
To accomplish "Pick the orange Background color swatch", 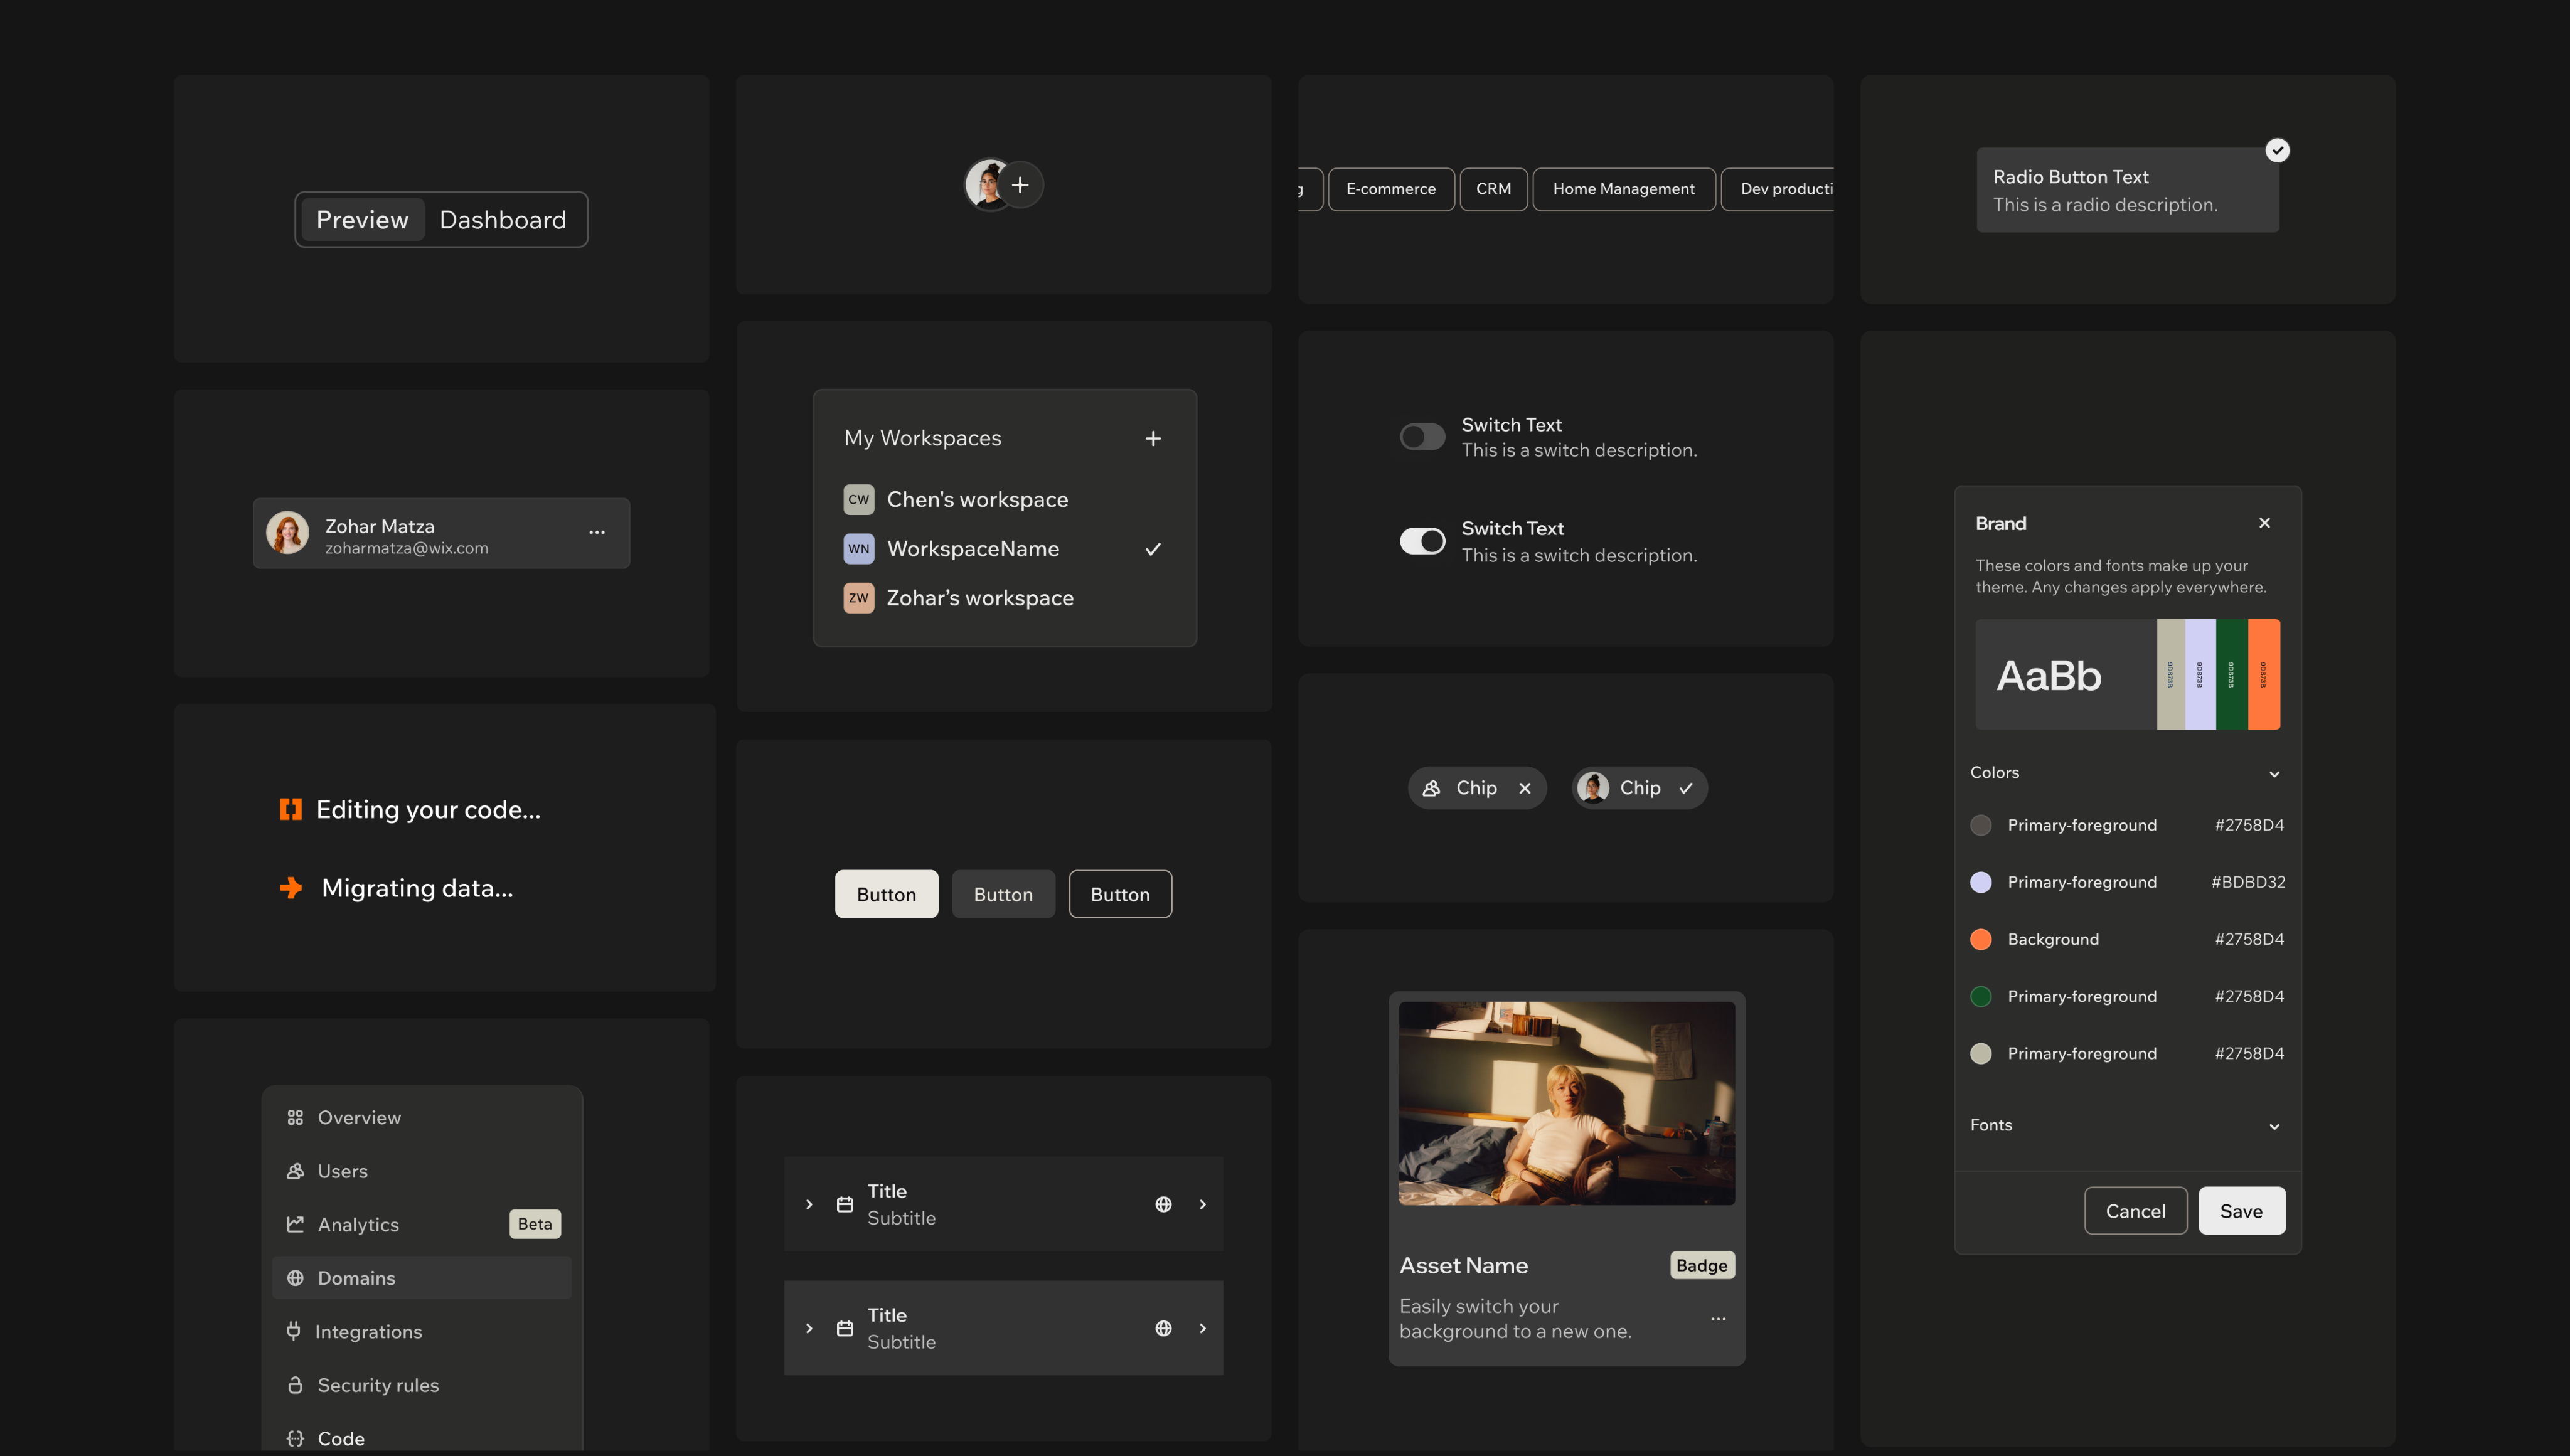I will [x=1980, y=939].
